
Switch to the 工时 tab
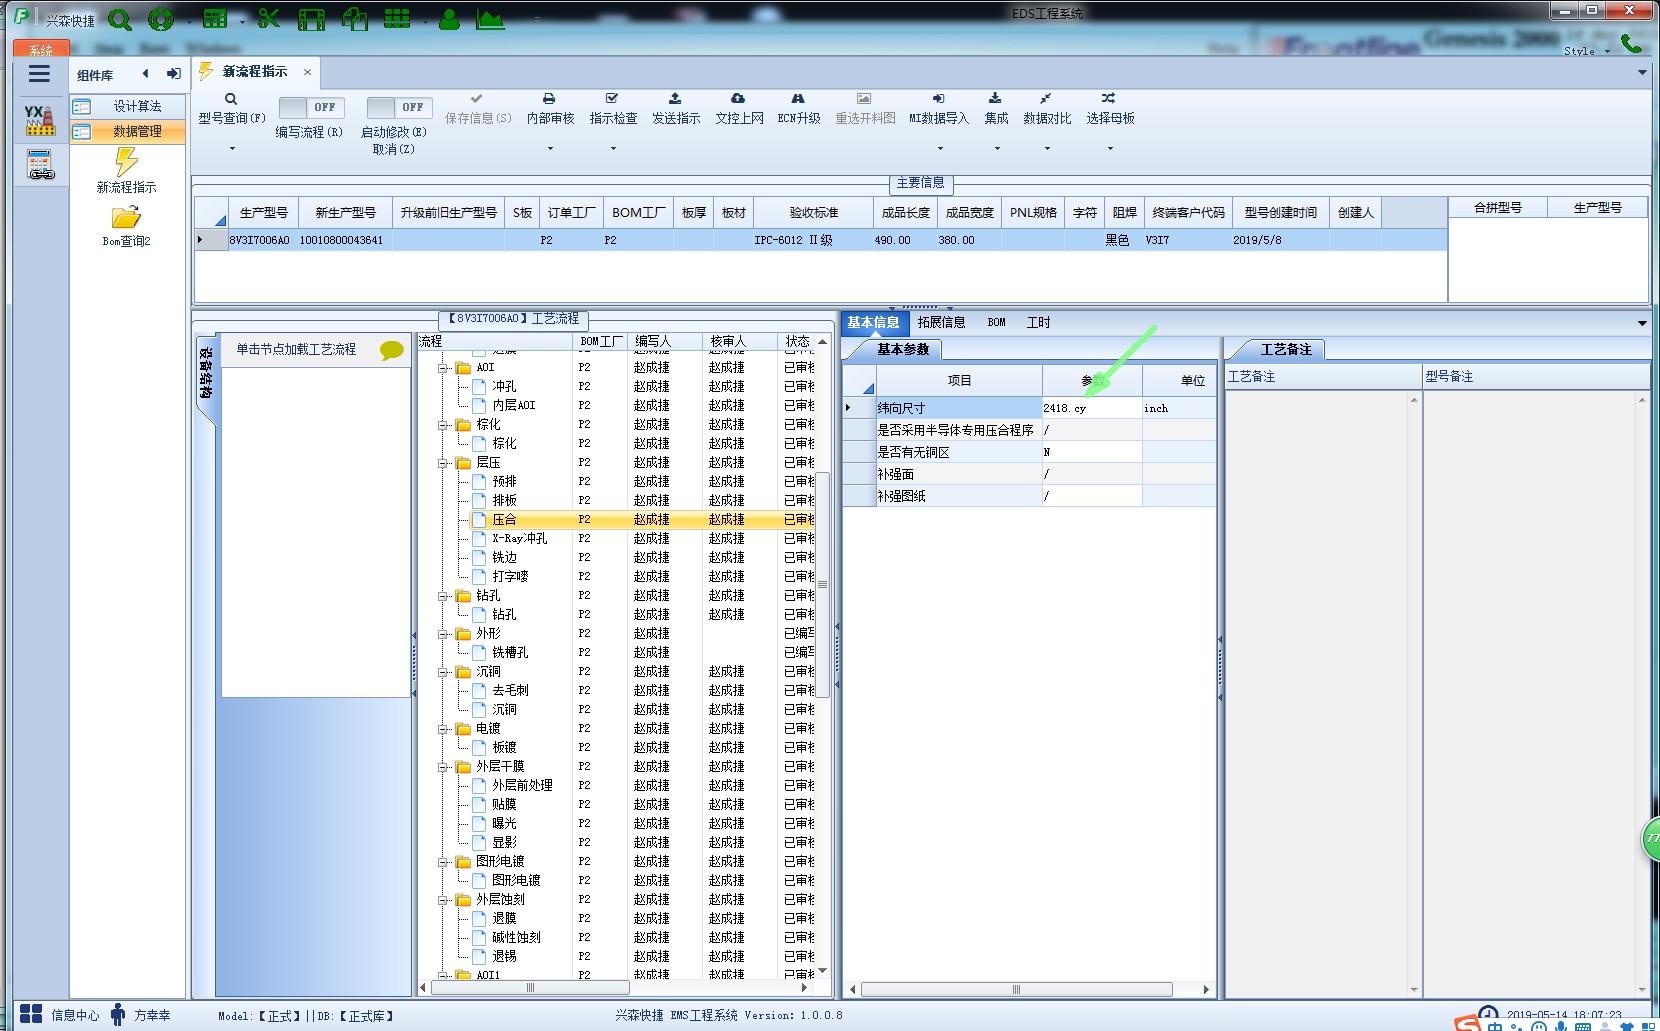[x=1038, y=322]
